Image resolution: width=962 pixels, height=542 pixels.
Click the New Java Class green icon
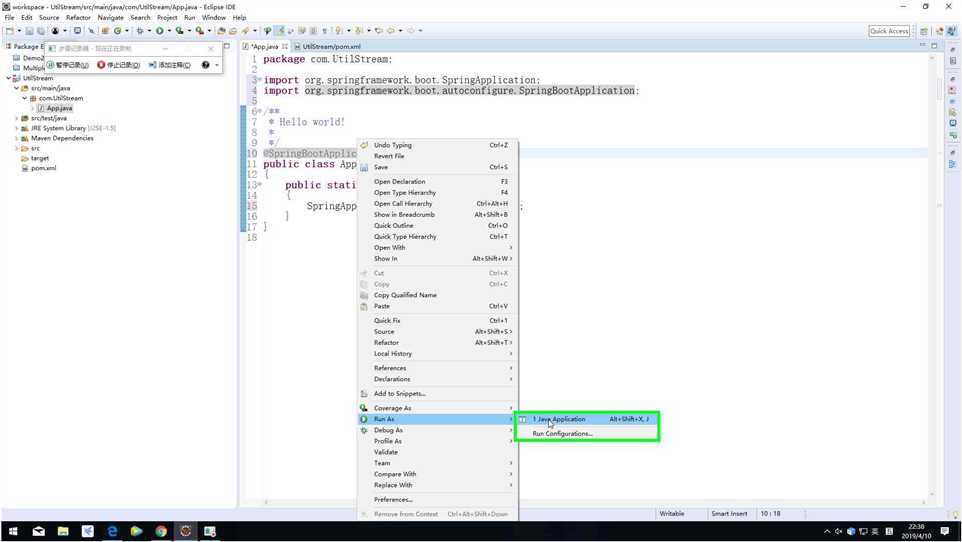[117, 31]
